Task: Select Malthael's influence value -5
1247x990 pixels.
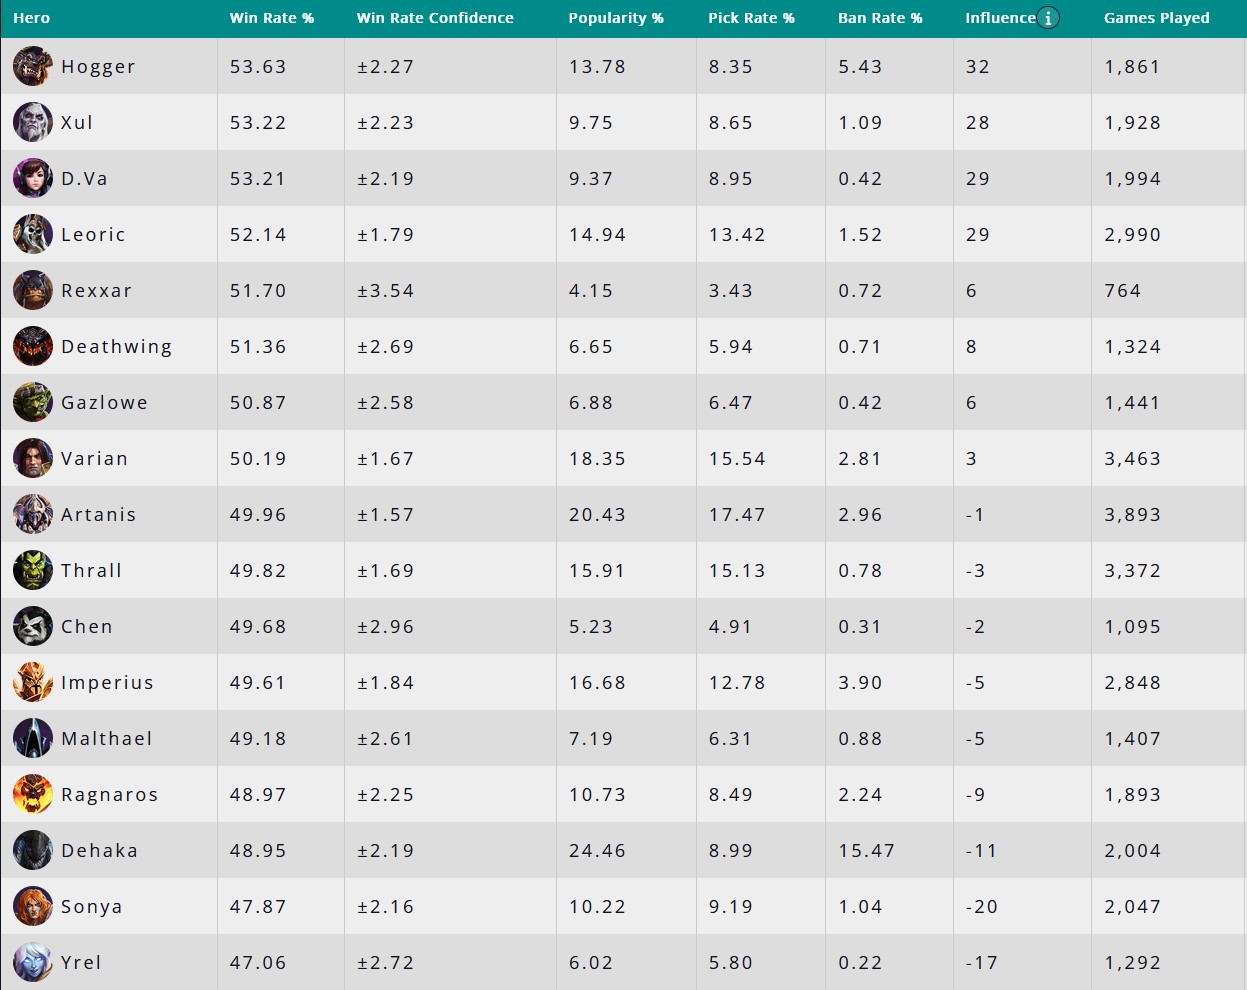Action: (x=976, y=739)
